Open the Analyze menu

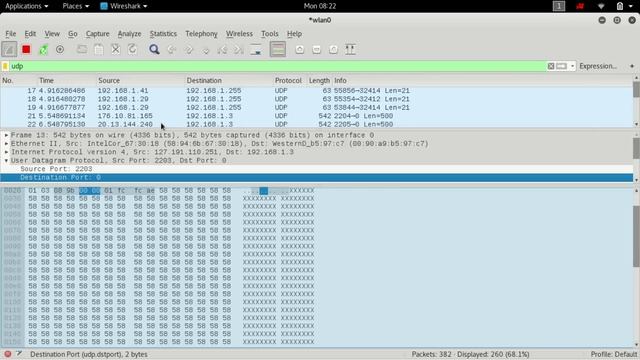[x=129, y=34]
